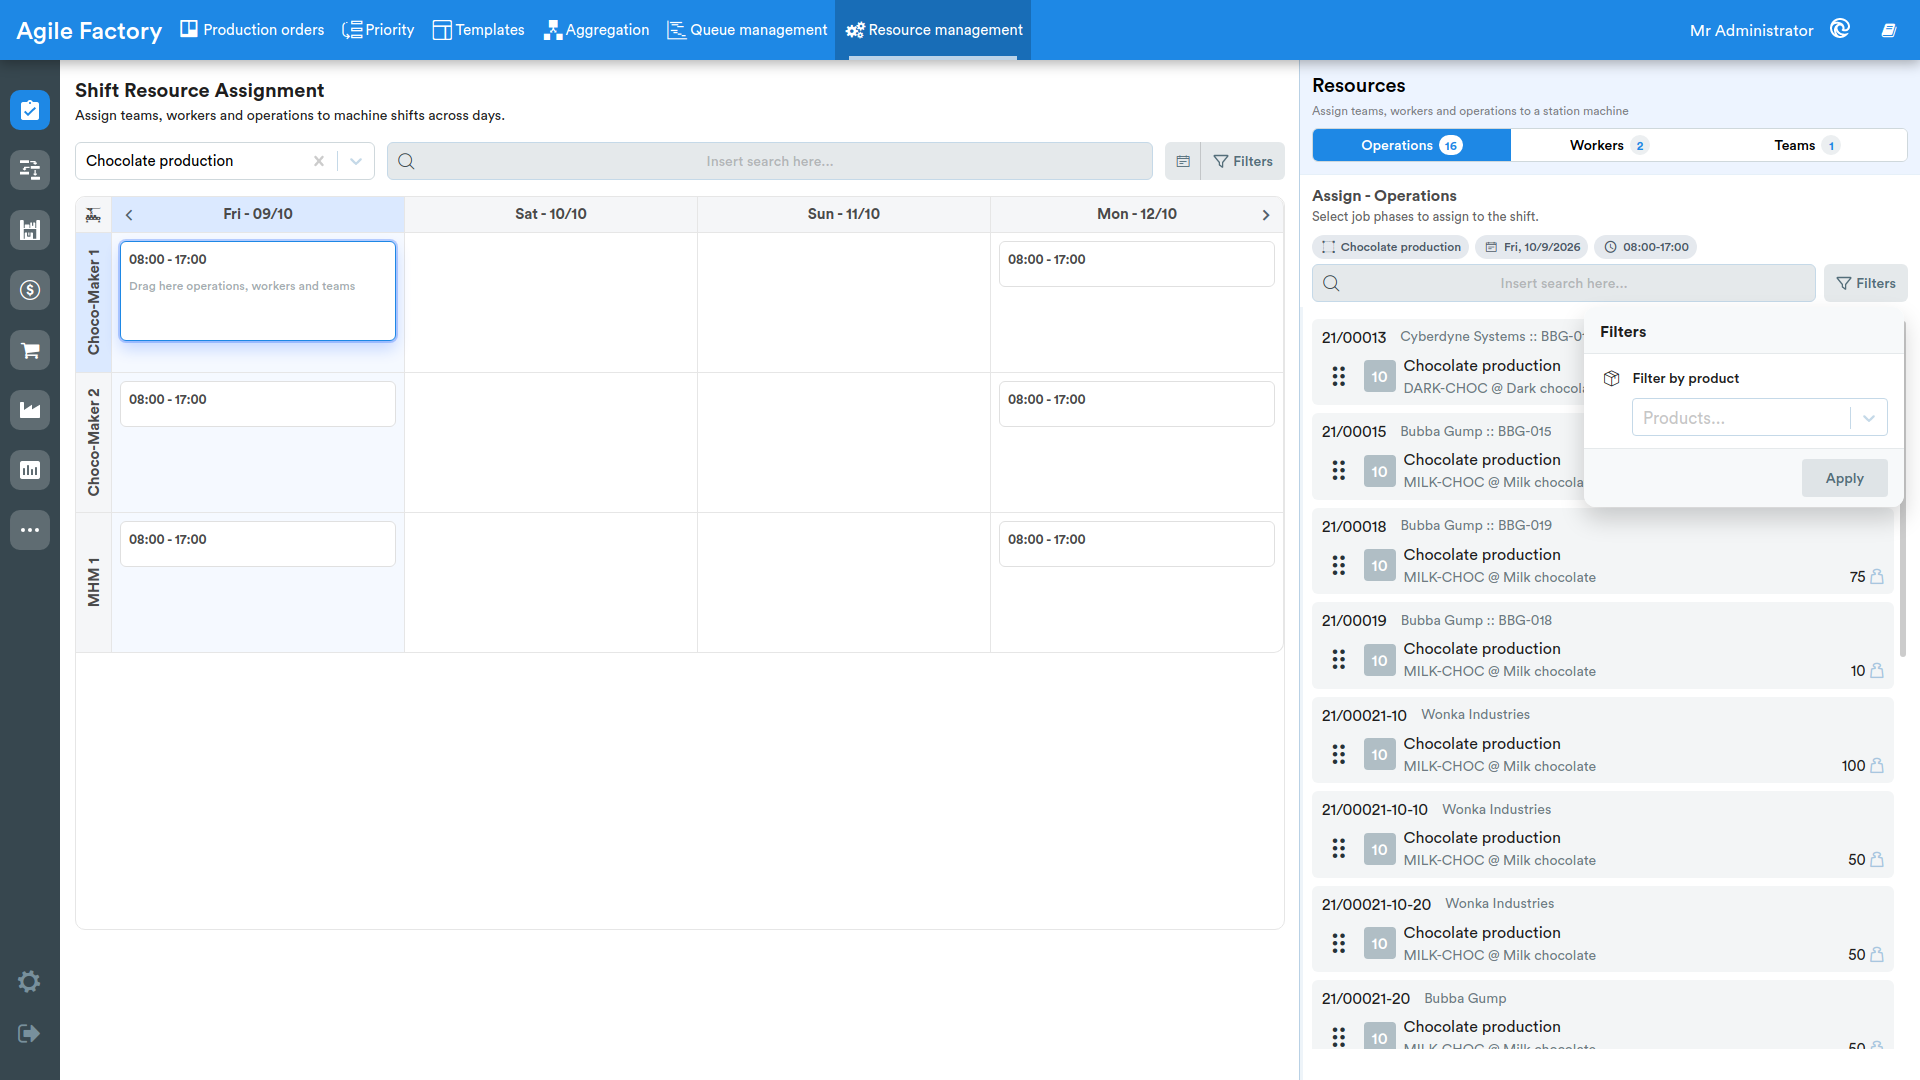Click lock icon of order 21/00021-10-20

point(1877,955)
